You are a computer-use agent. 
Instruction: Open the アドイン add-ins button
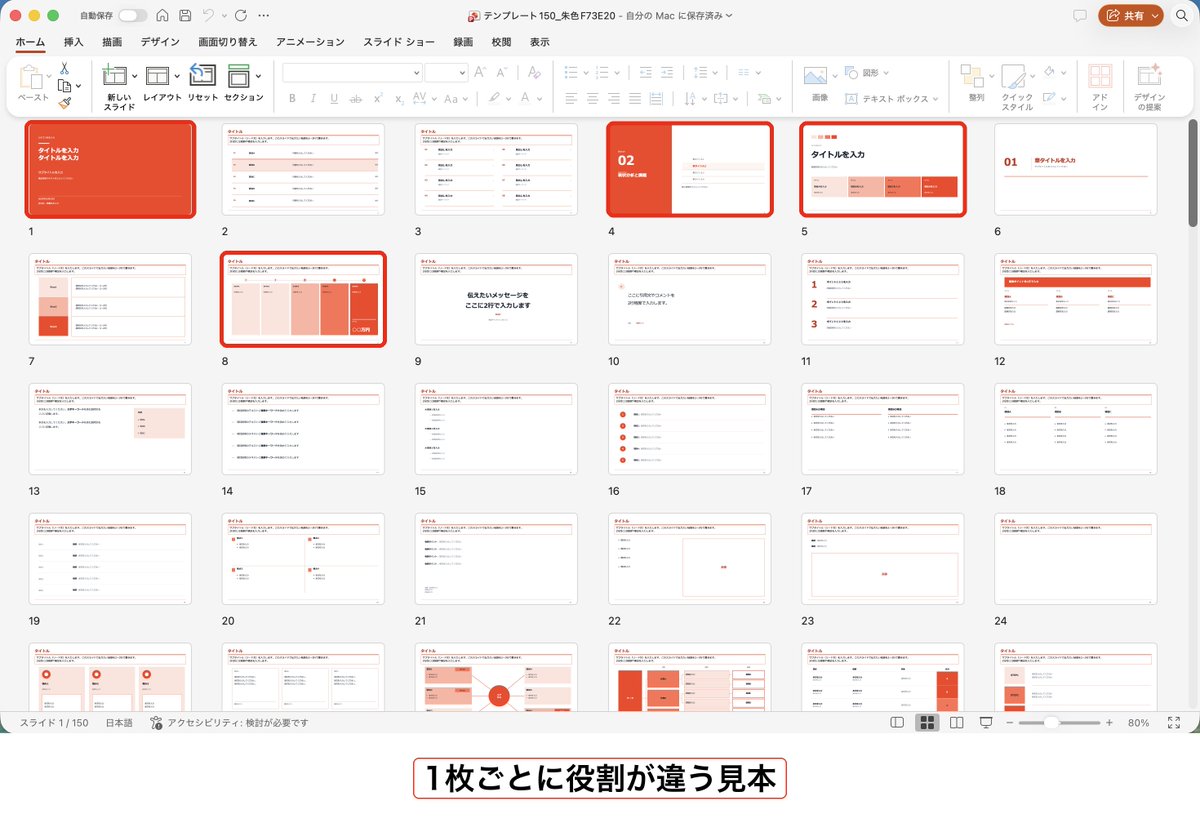(x=1100, y=87)
